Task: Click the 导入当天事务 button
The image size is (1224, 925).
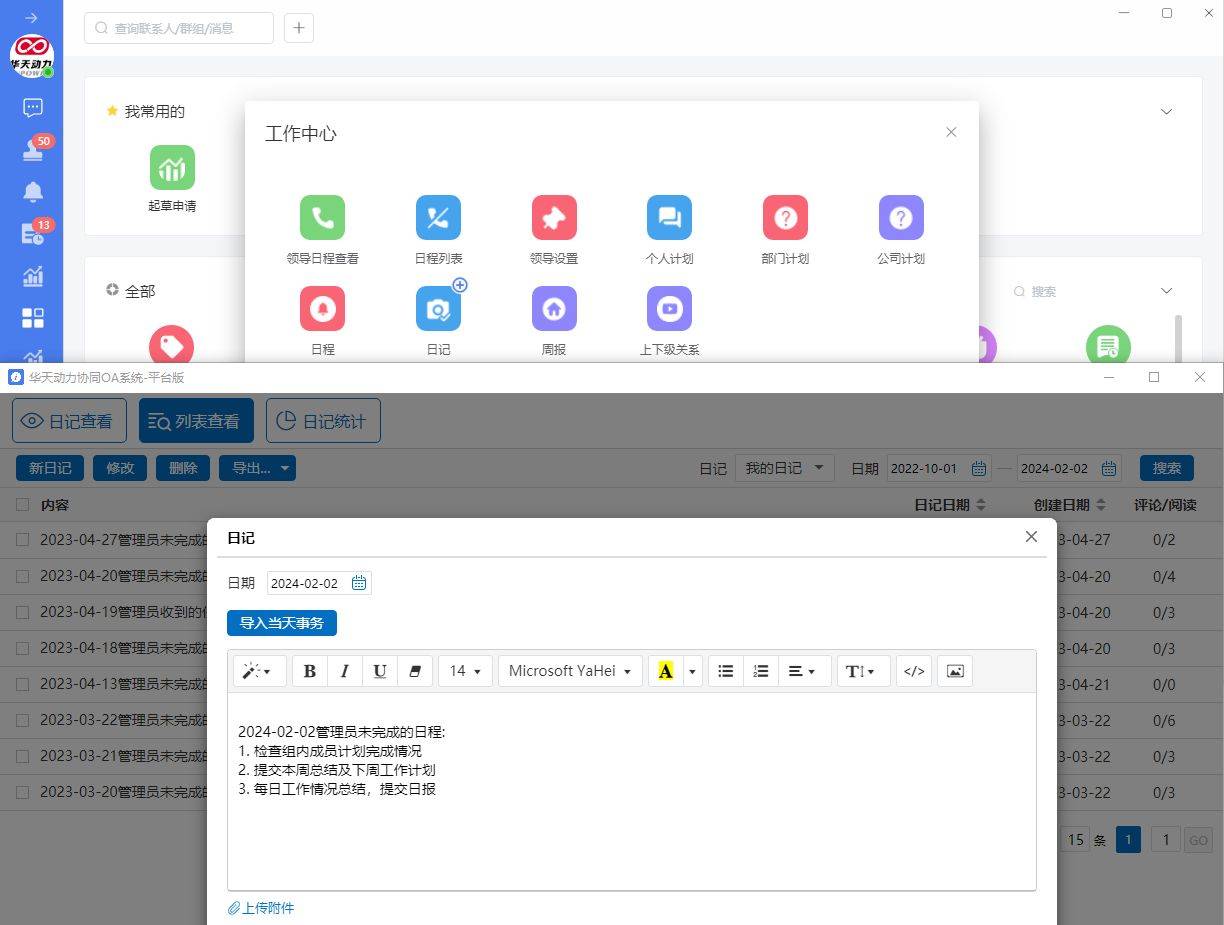Action: click(282, 623)
